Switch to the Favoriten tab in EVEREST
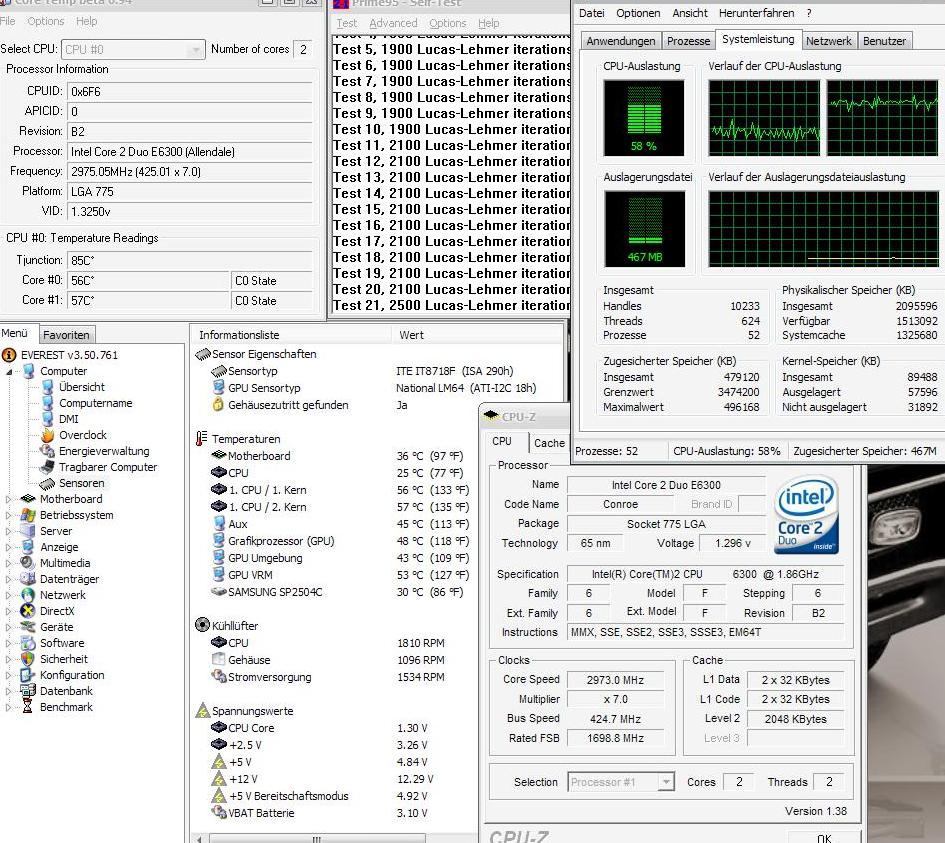 tap(66, 334)
